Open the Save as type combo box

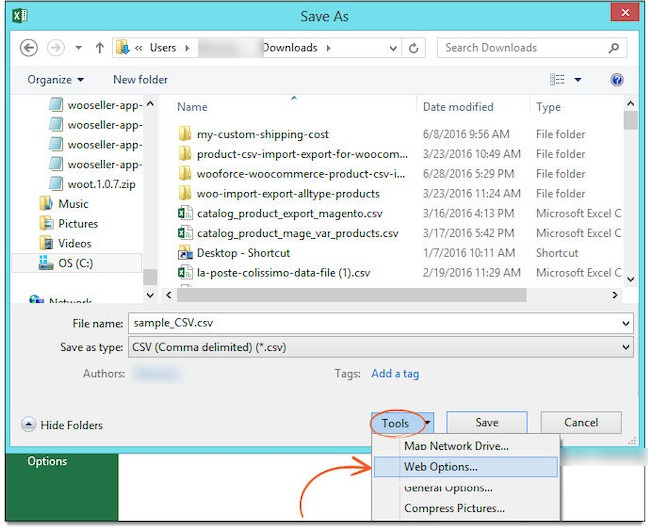[x=381, y=347]
